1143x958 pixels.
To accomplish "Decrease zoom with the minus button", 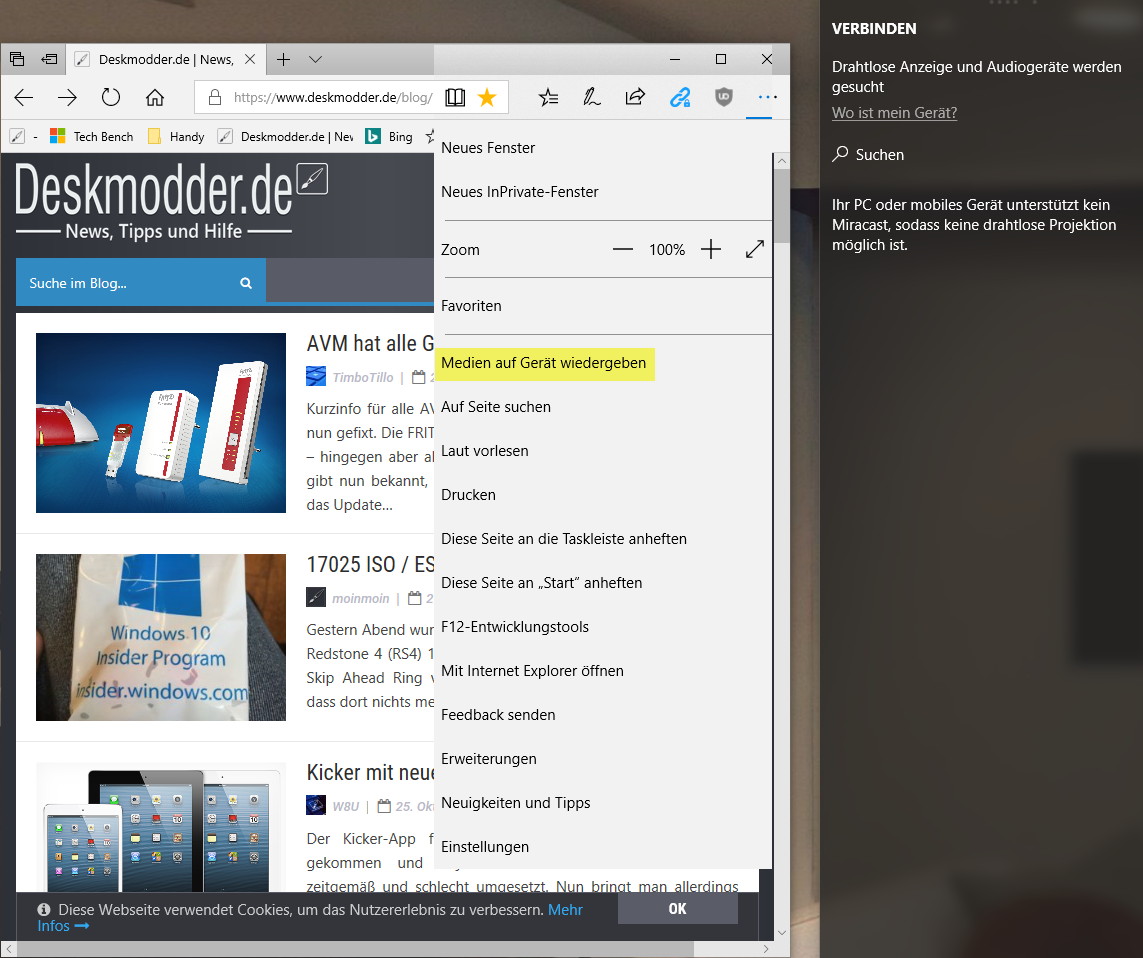I will (x=623, y=249).
